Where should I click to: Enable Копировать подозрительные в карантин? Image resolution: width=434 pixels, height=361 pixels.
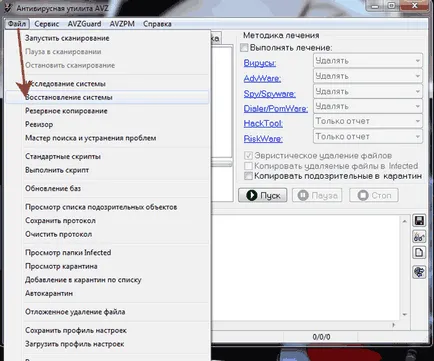coord(248,176)
